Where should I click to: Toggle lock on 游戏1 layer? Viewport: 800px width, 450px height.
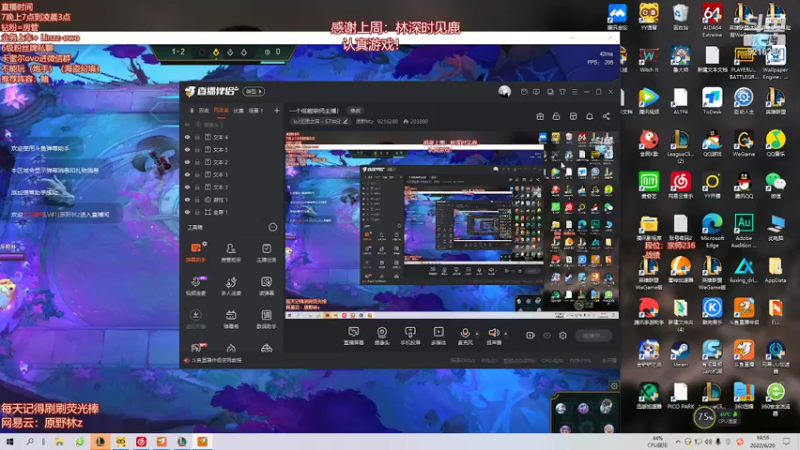click(197, 199)
